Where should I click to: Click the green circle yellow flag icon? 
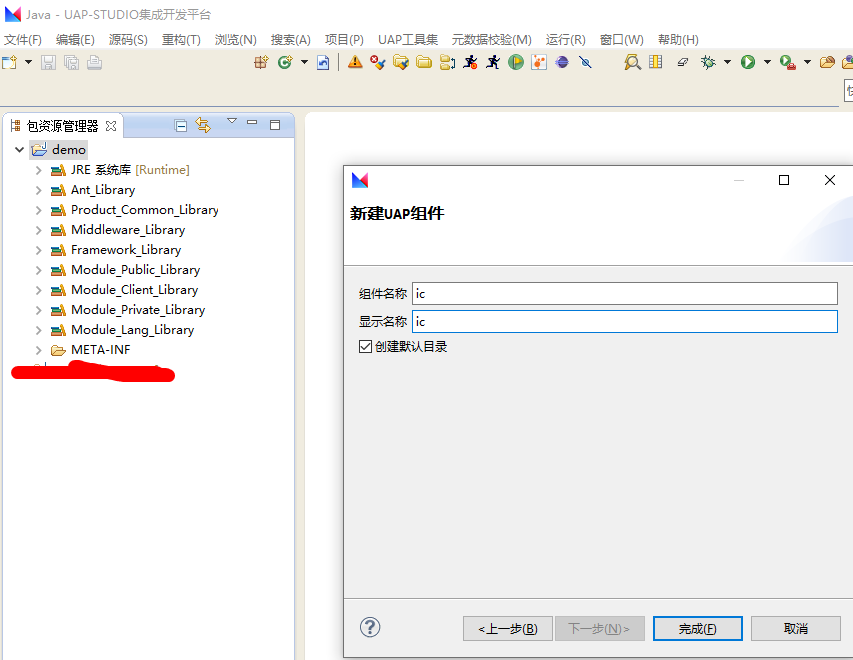coord(516,62)
